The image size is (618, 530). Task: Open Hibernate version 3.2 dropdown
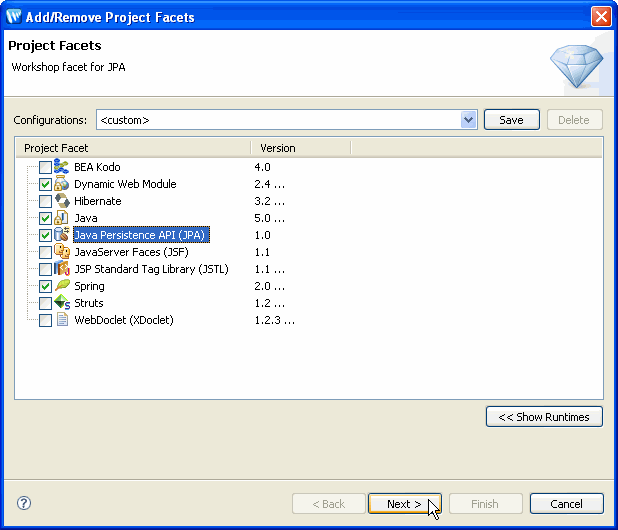pos(279,202)
